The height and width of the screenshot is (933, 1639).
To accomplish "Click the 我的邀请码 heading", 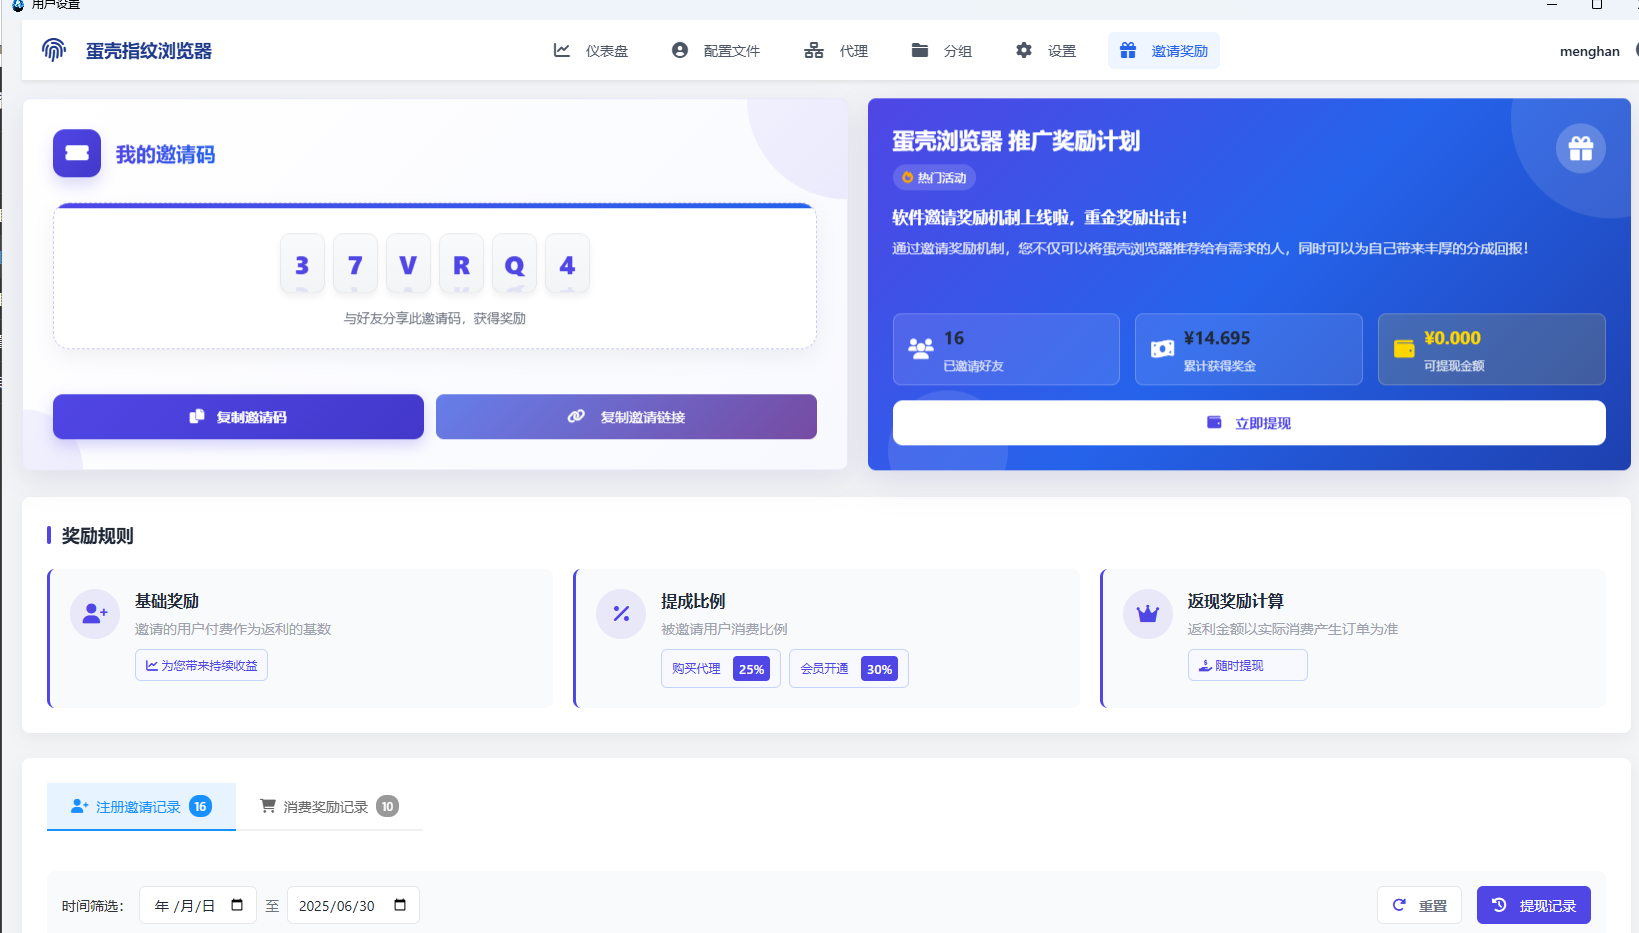I will click(165, 154).
